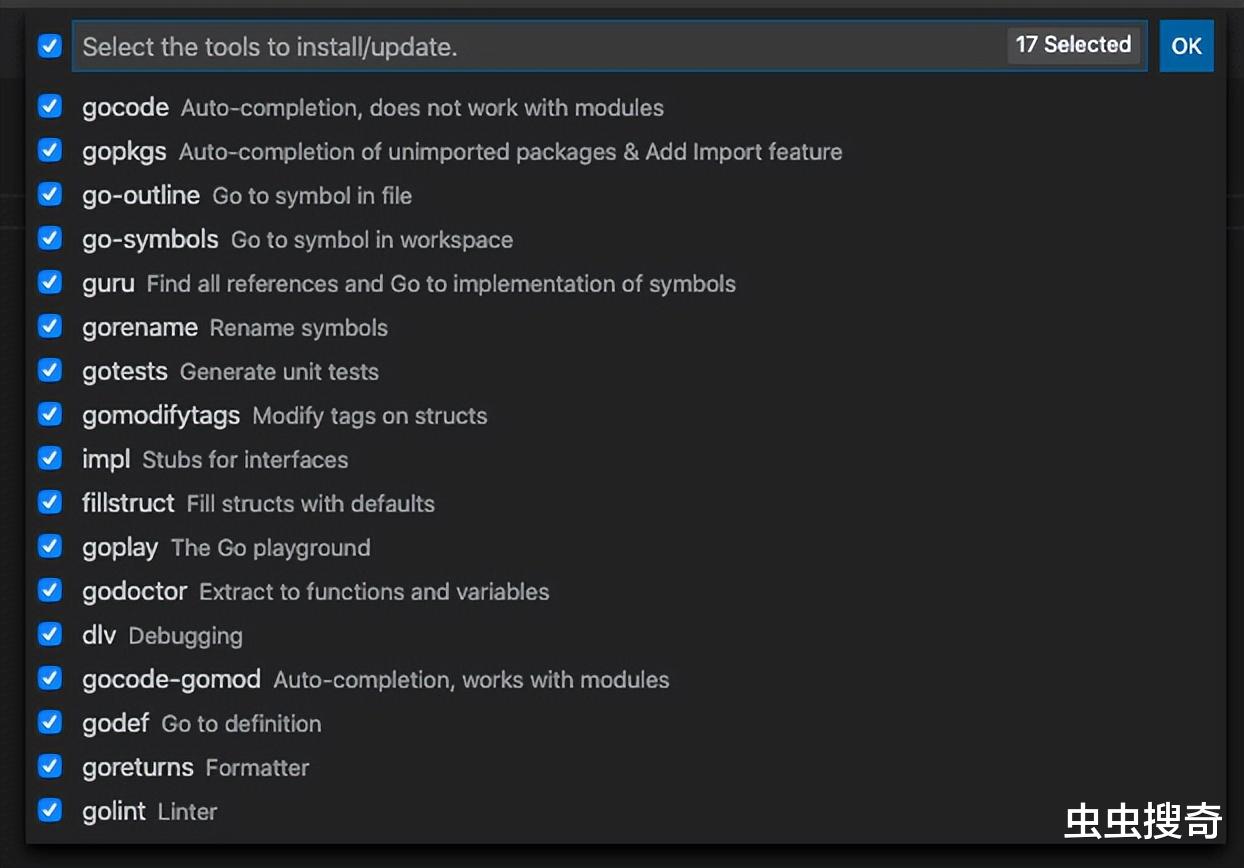The height and width of the screenshot is (868, 1244).
Task: Uncheck the select-all checkbox at top
Action: tap(50, 46)
